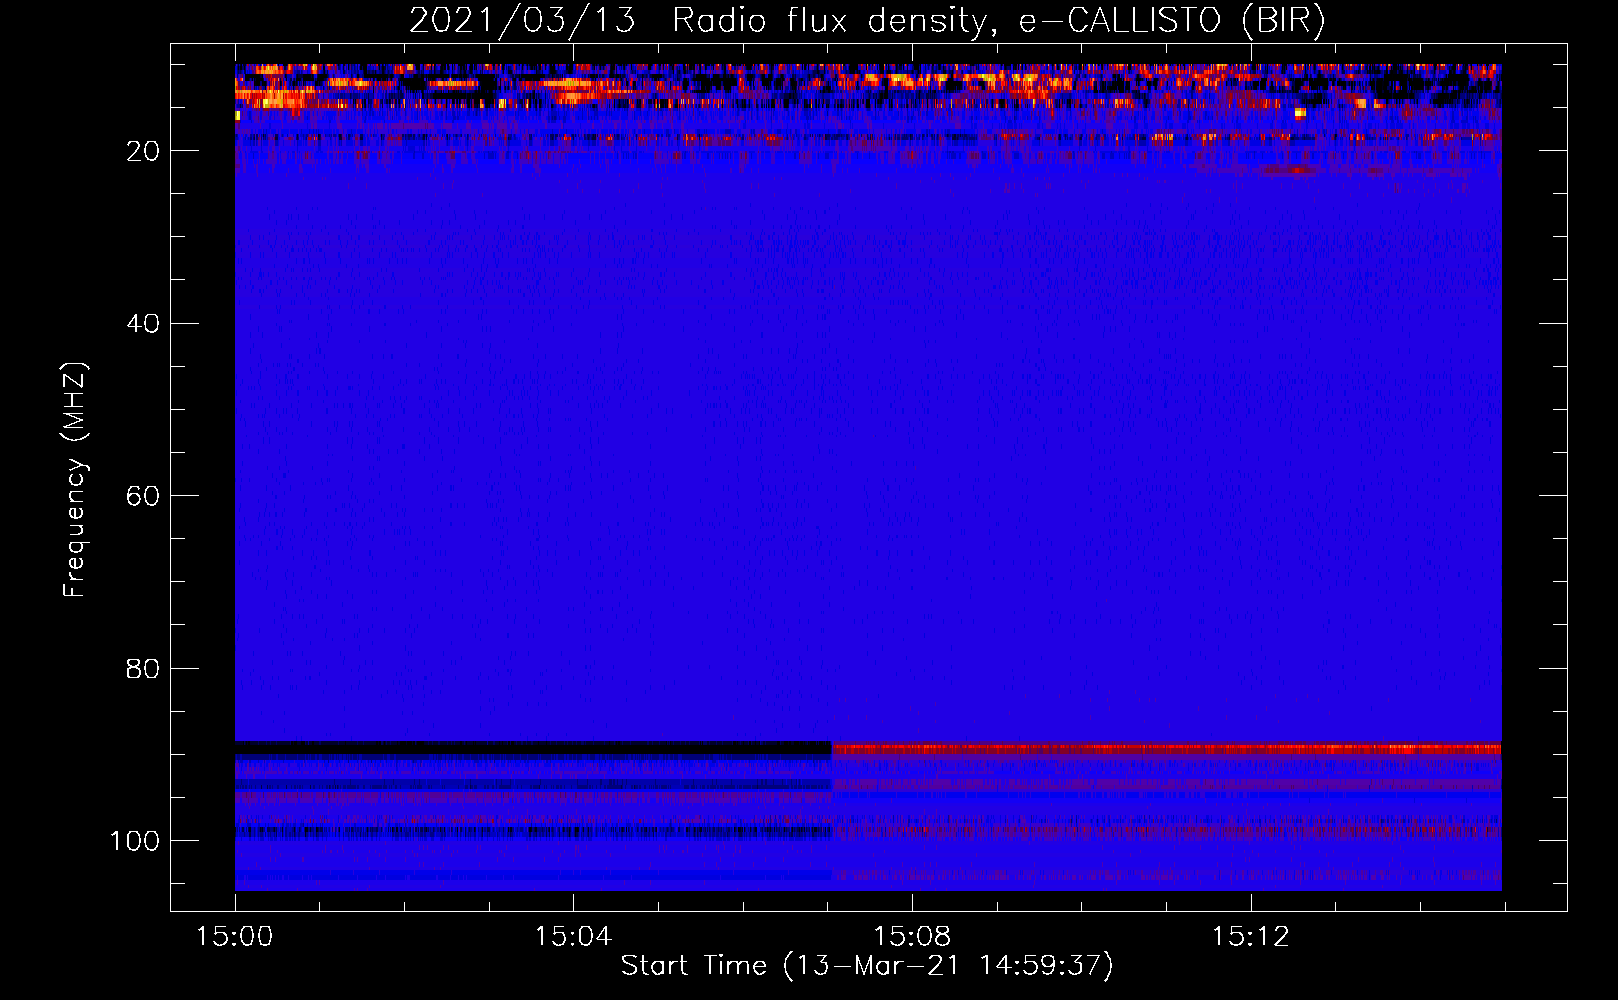Click the '15:00' time tick label

(x=235, y=937)
